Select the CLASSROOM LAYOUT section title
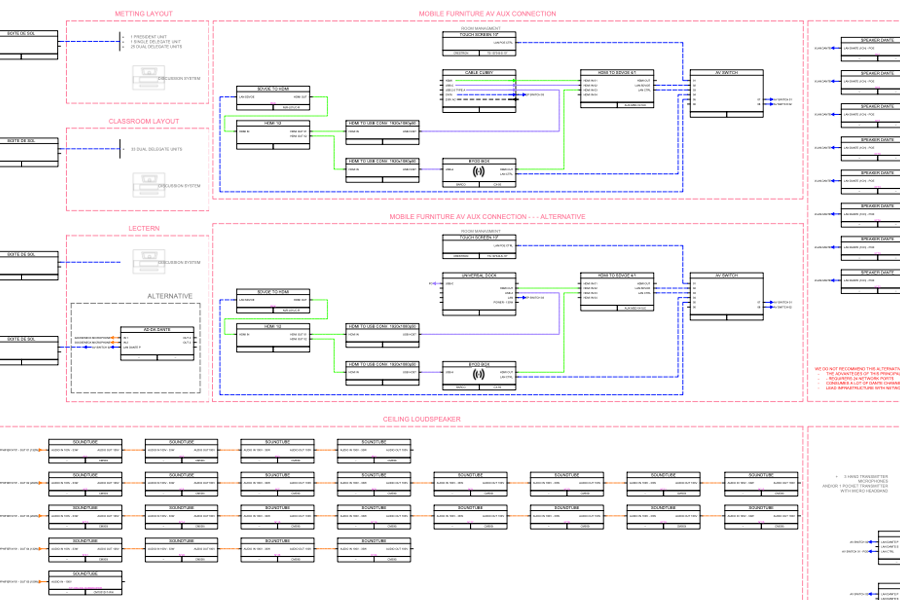 point(143,121)
